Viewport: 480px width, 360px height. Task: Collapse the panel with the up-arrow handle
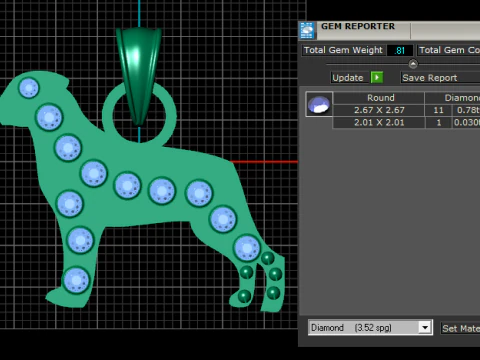(413, 64)
